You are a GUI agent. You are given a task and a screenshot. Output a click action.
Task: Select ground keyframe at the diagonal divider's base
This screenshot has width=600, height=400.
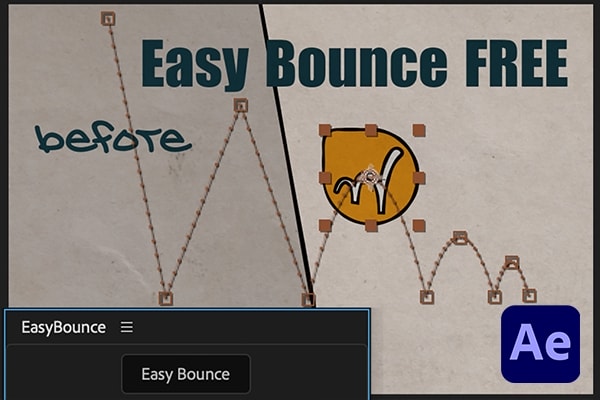pyautogui.click(x=308, y=299)
